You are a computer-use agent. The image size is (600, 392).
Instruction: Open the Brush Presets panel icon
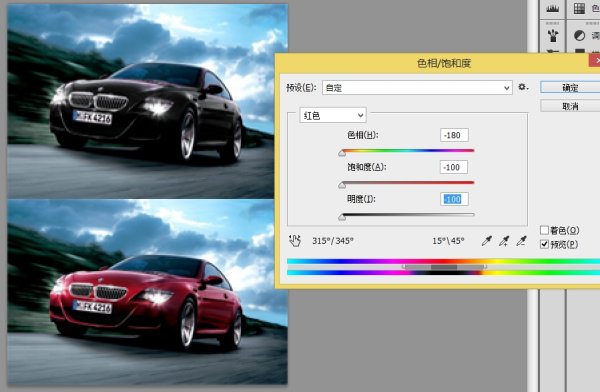[x=553, y=35]
